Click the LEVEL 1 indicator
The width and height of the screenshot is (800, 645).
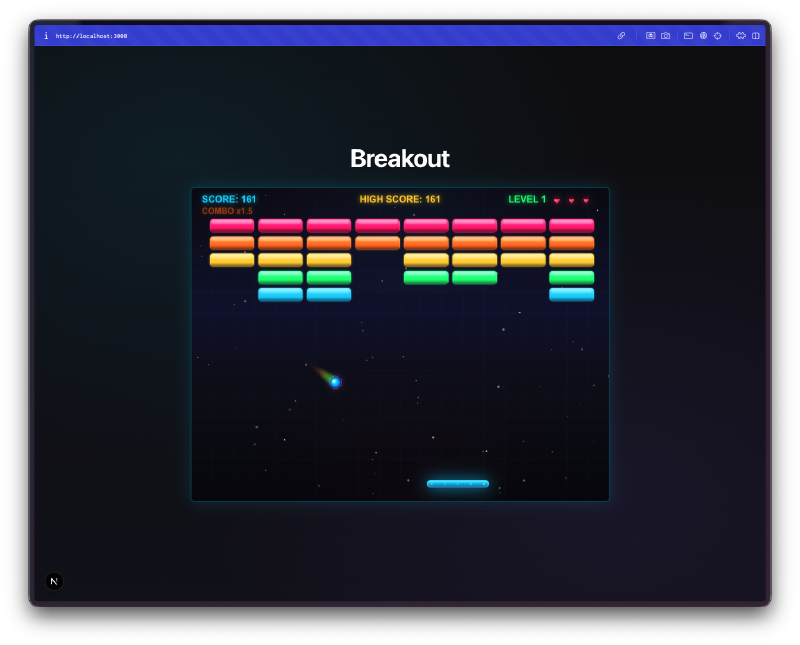(527, 199)
